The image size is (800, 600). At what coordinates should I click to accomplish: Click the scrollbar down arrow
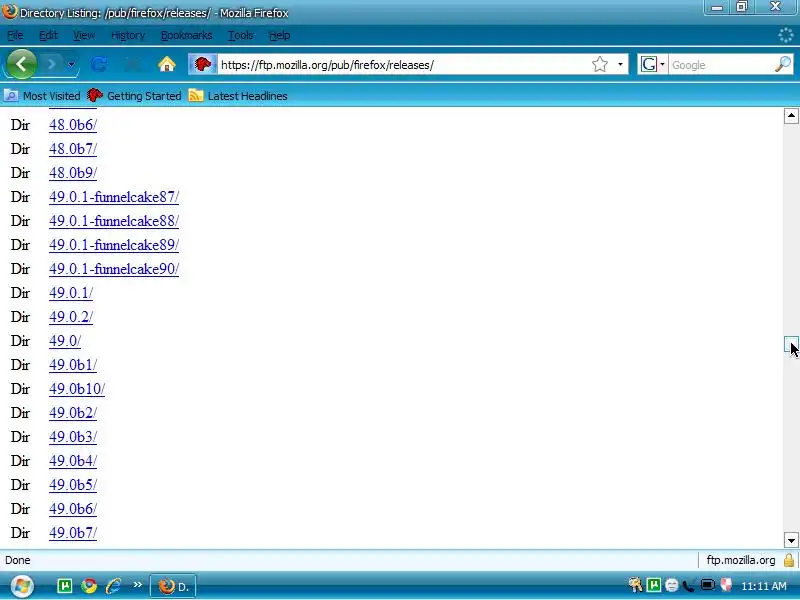791,540
